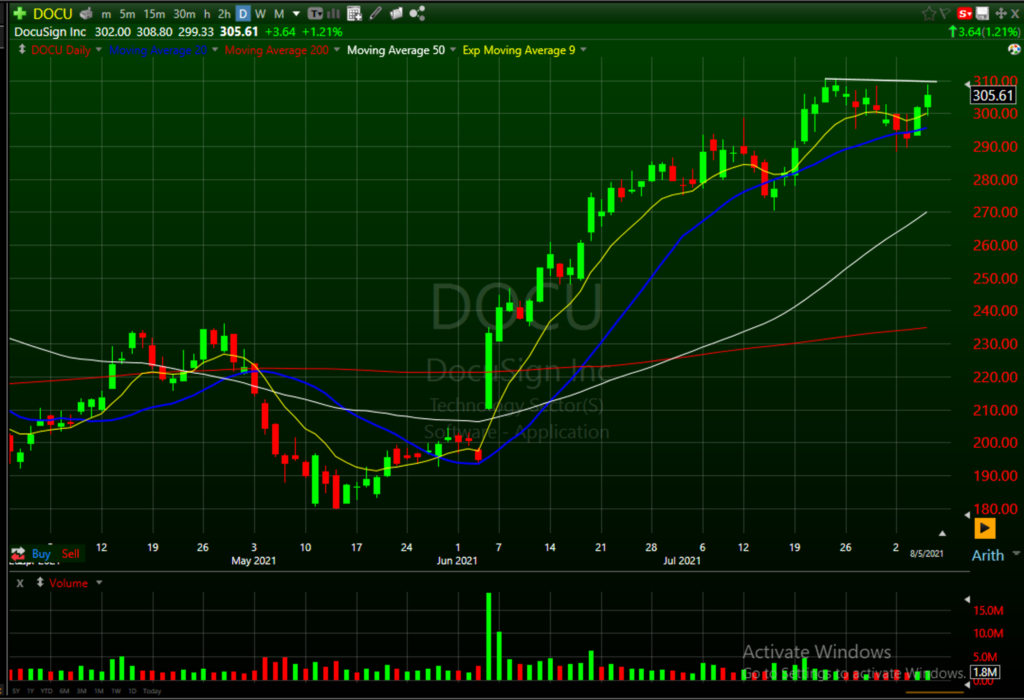Flag the DOCU symbol
Screen dimensions: 1024x700
(945, 13)
